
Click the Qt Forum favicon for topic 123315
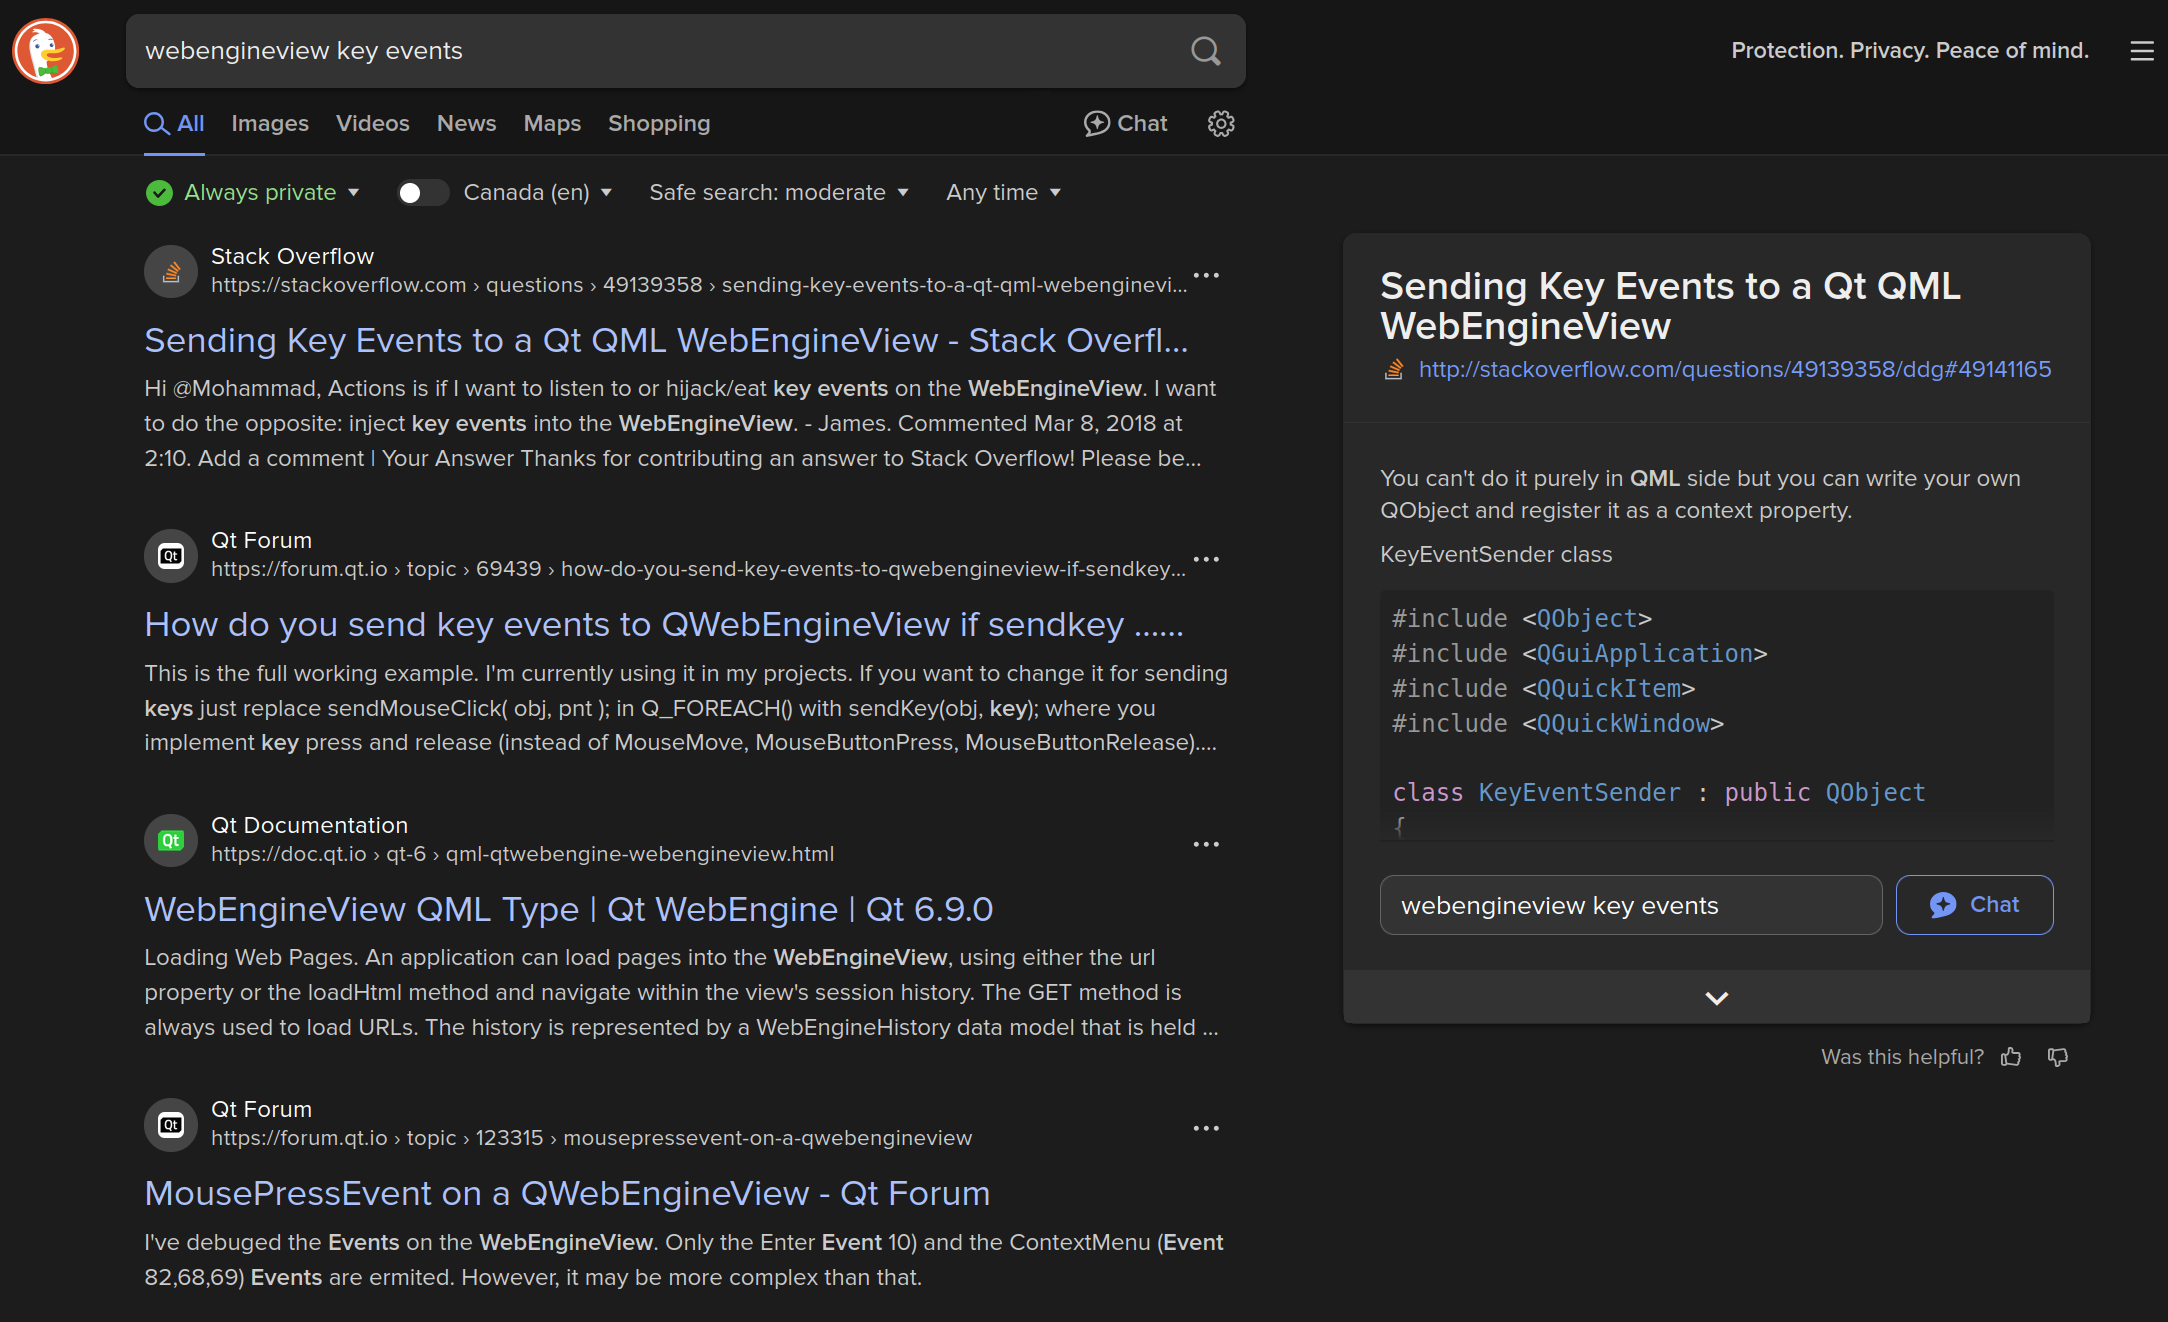[x=171, y=1124]
